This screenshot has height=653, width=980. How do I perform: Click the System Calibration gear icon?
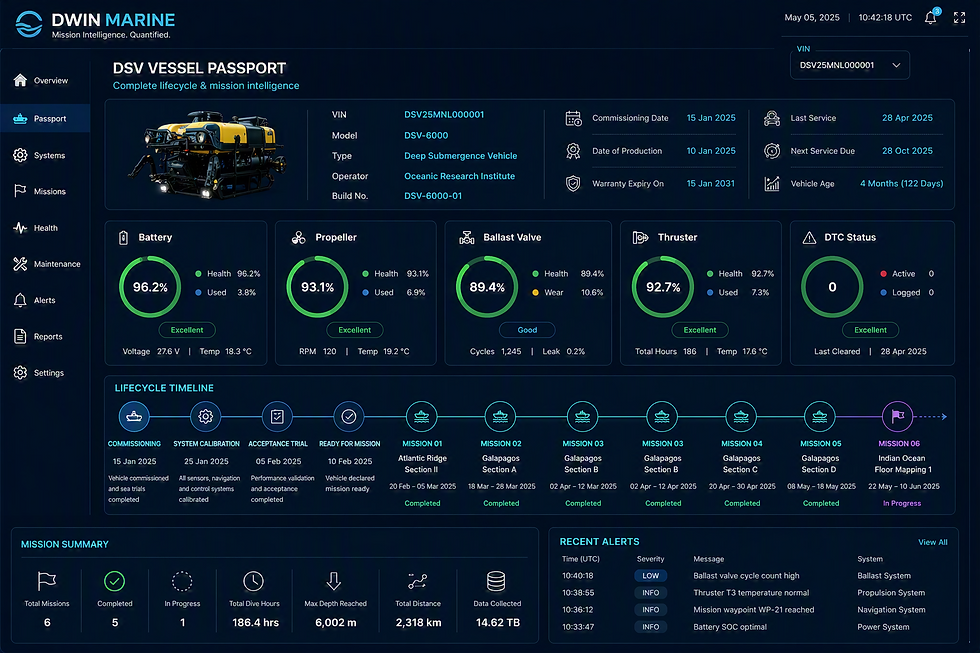click(206, 416)
